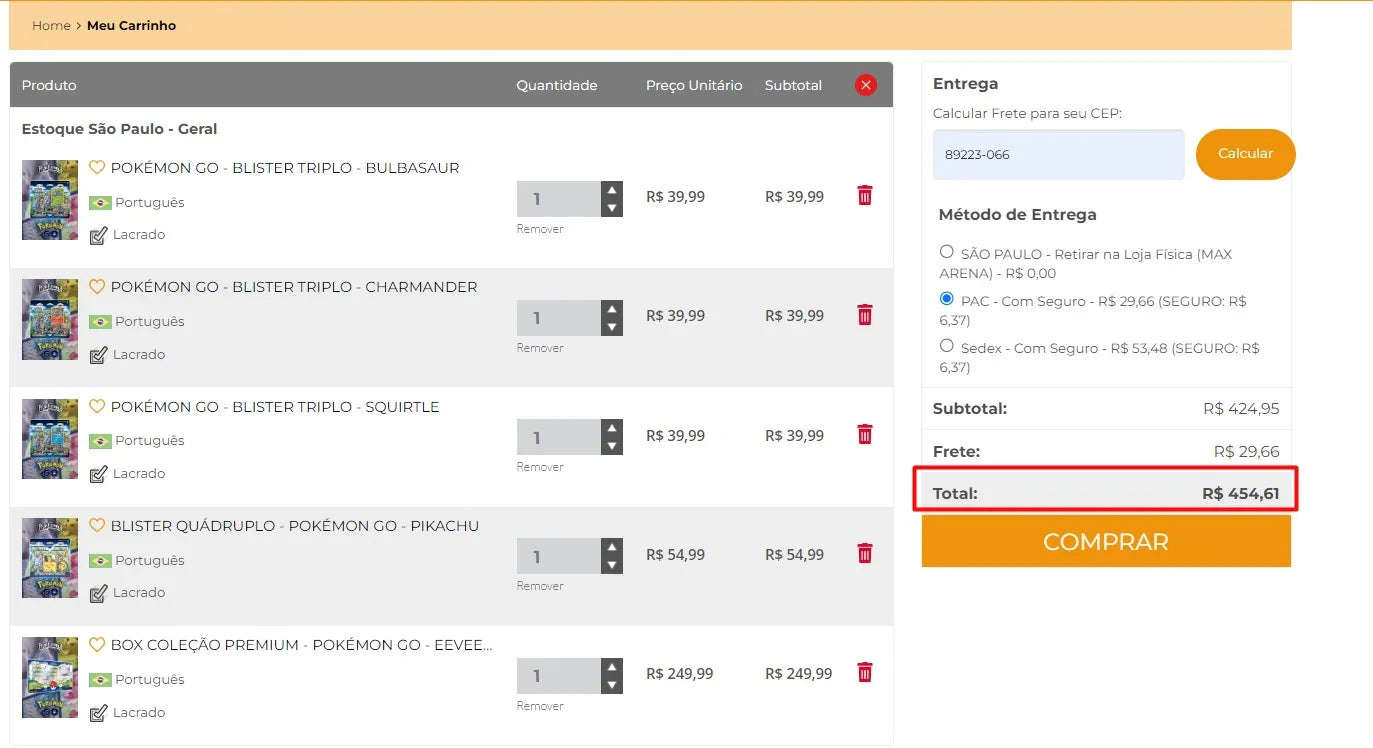The width and height of the screenshot is (1373, 748).
Task: Click Remover under Pikachu quantity
Action: tap(540, 586)
